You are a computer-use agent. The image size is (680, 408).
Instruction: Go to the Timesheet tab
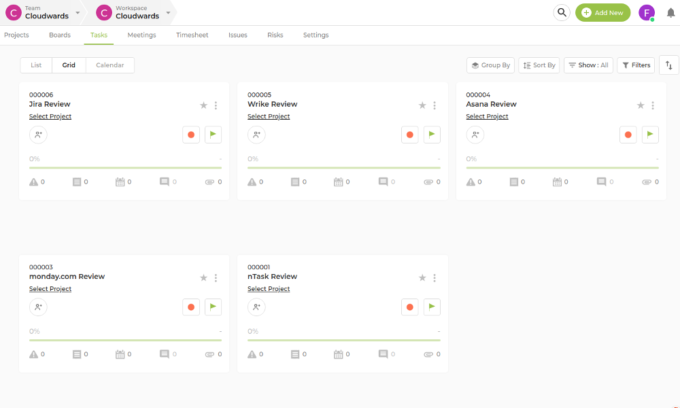[191, 35]
